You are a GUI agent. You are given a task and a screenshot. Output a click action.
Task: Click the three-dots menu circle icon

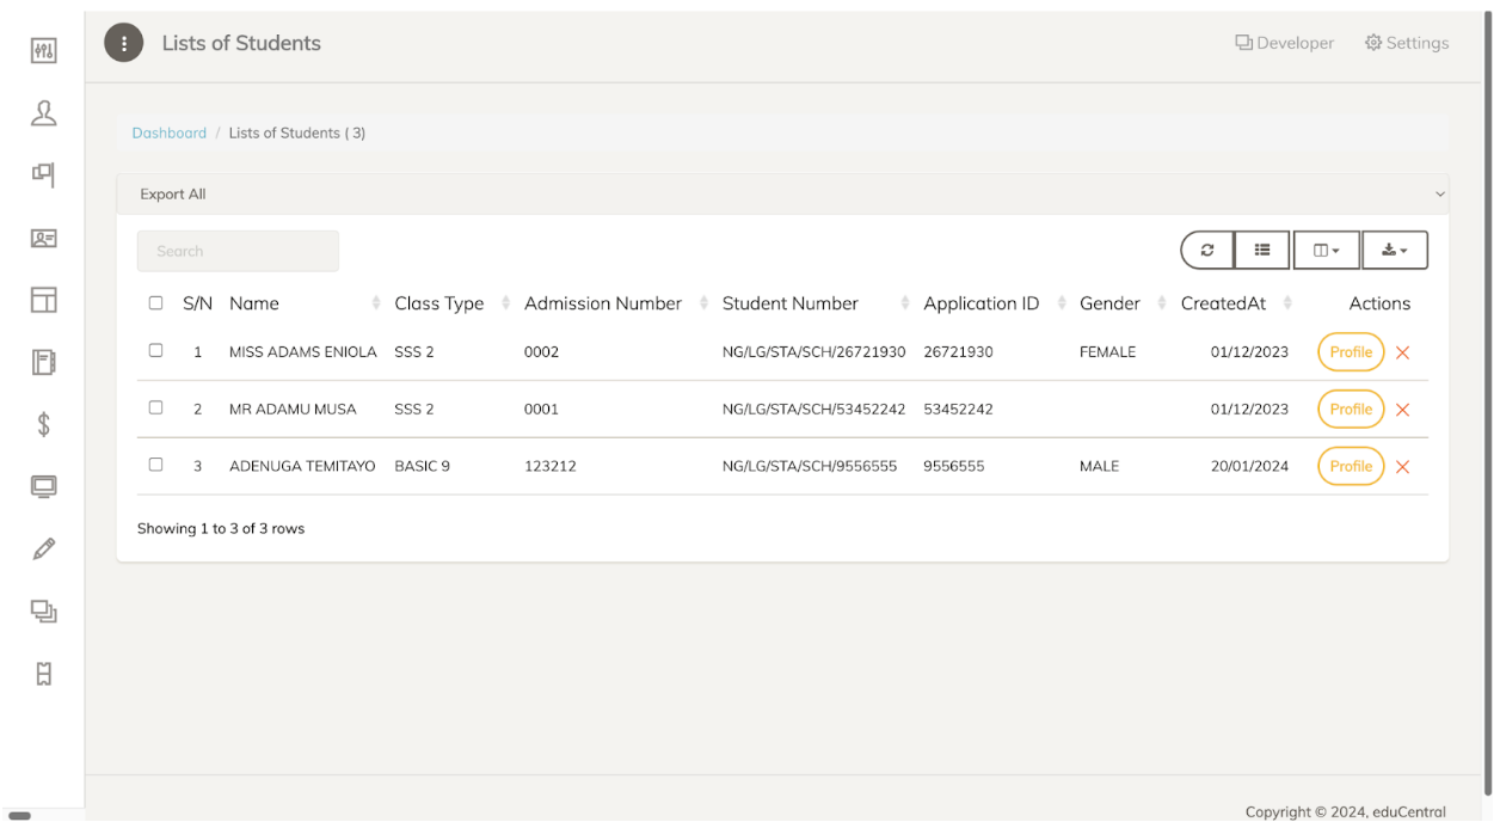(x=124, y=43)
